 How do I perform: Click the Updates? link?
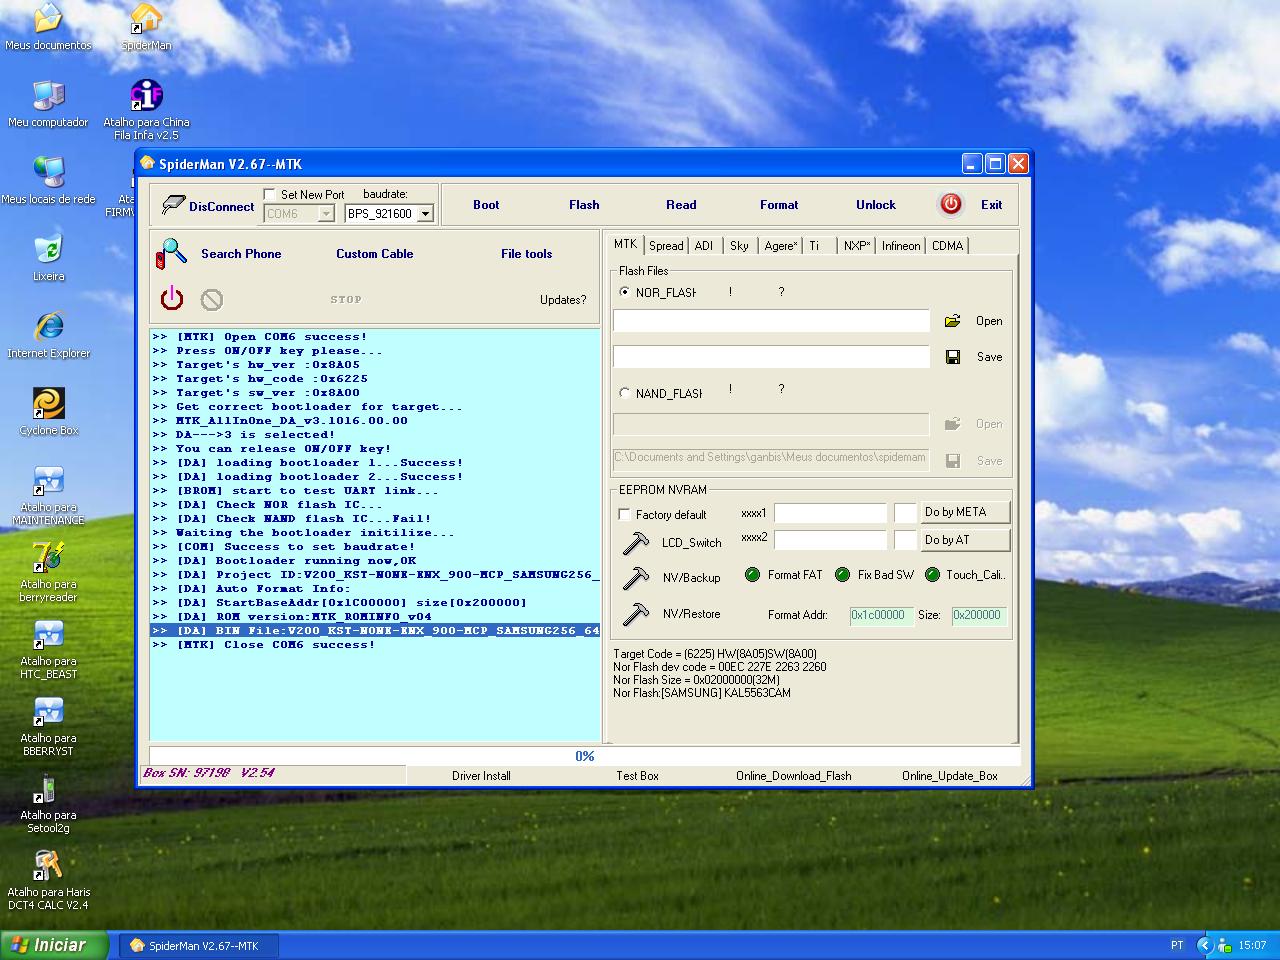[563, 300]
